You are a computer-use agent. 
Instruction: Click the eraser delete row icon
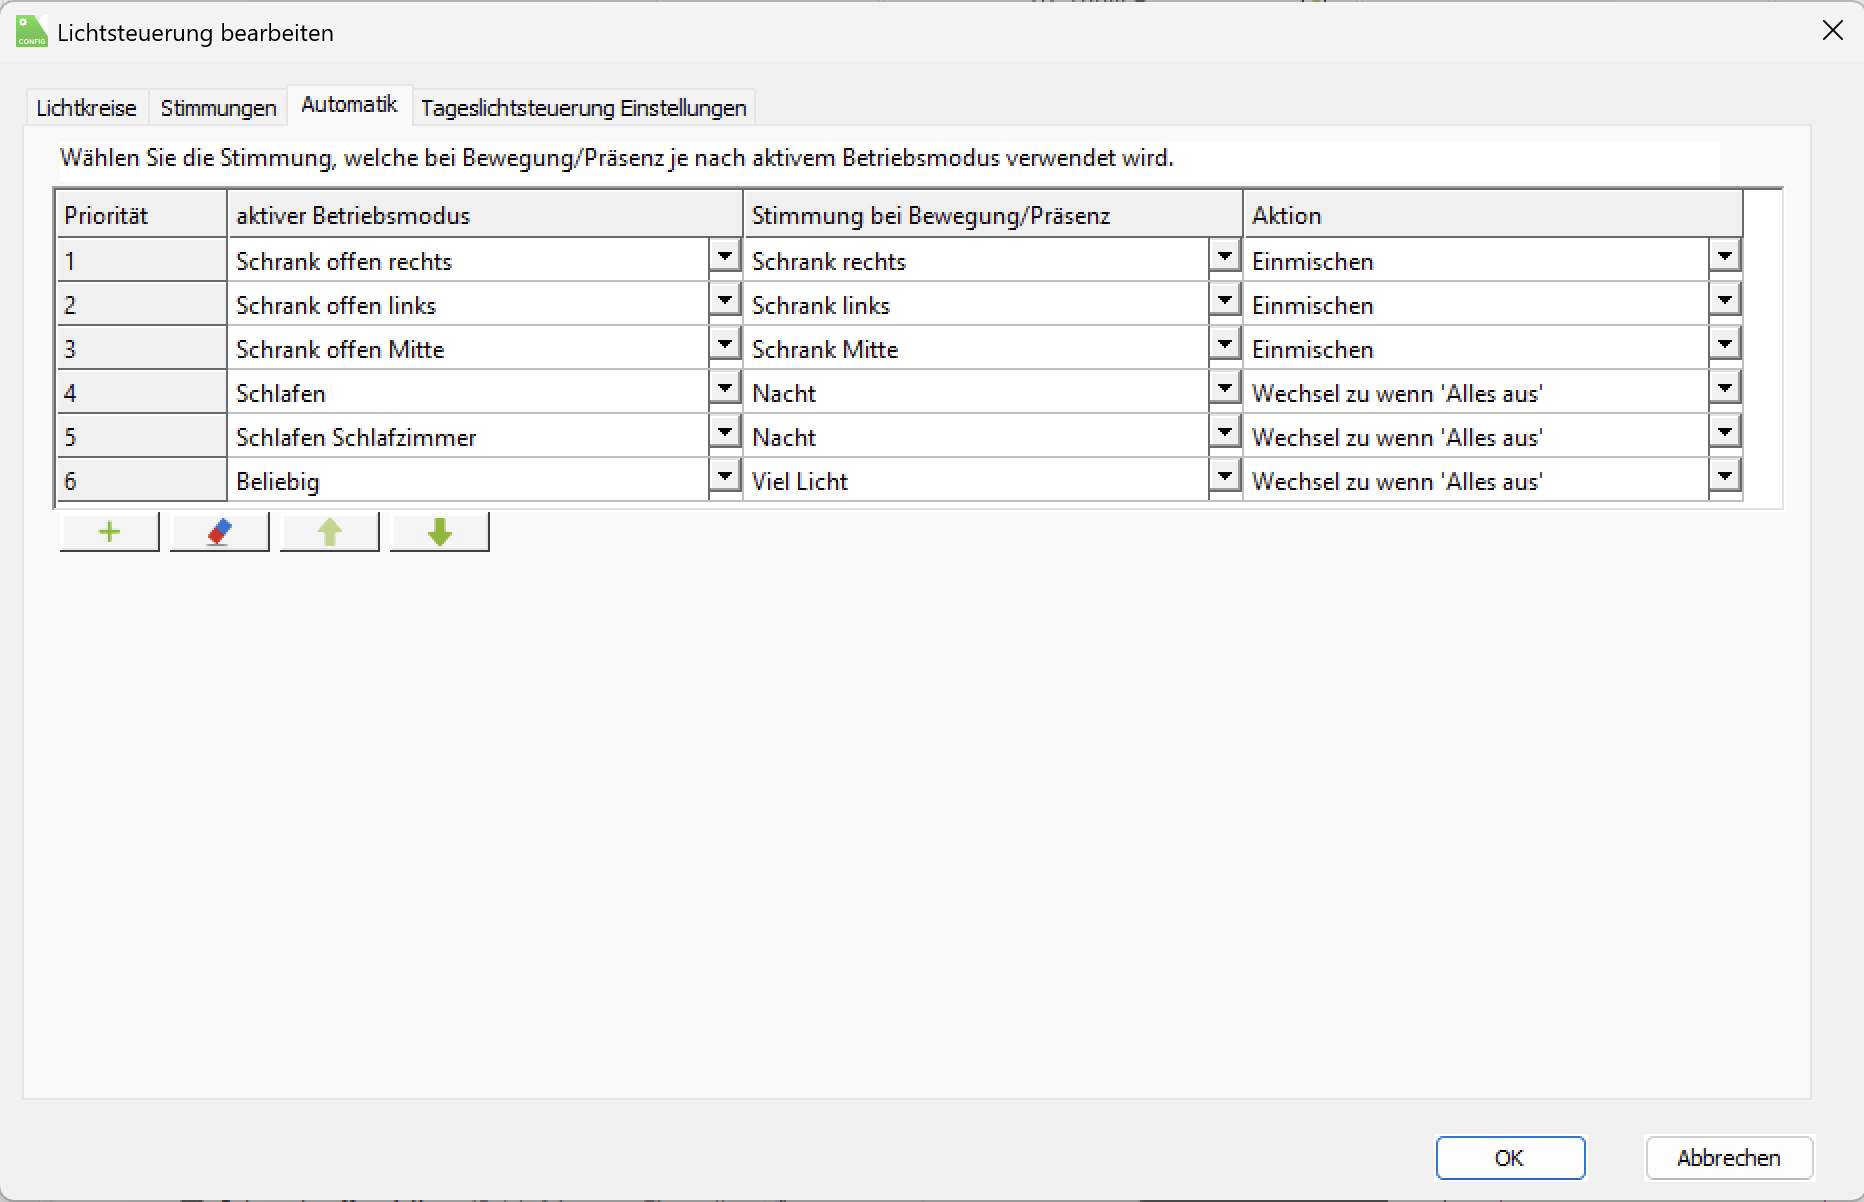[x=220, y=532]
